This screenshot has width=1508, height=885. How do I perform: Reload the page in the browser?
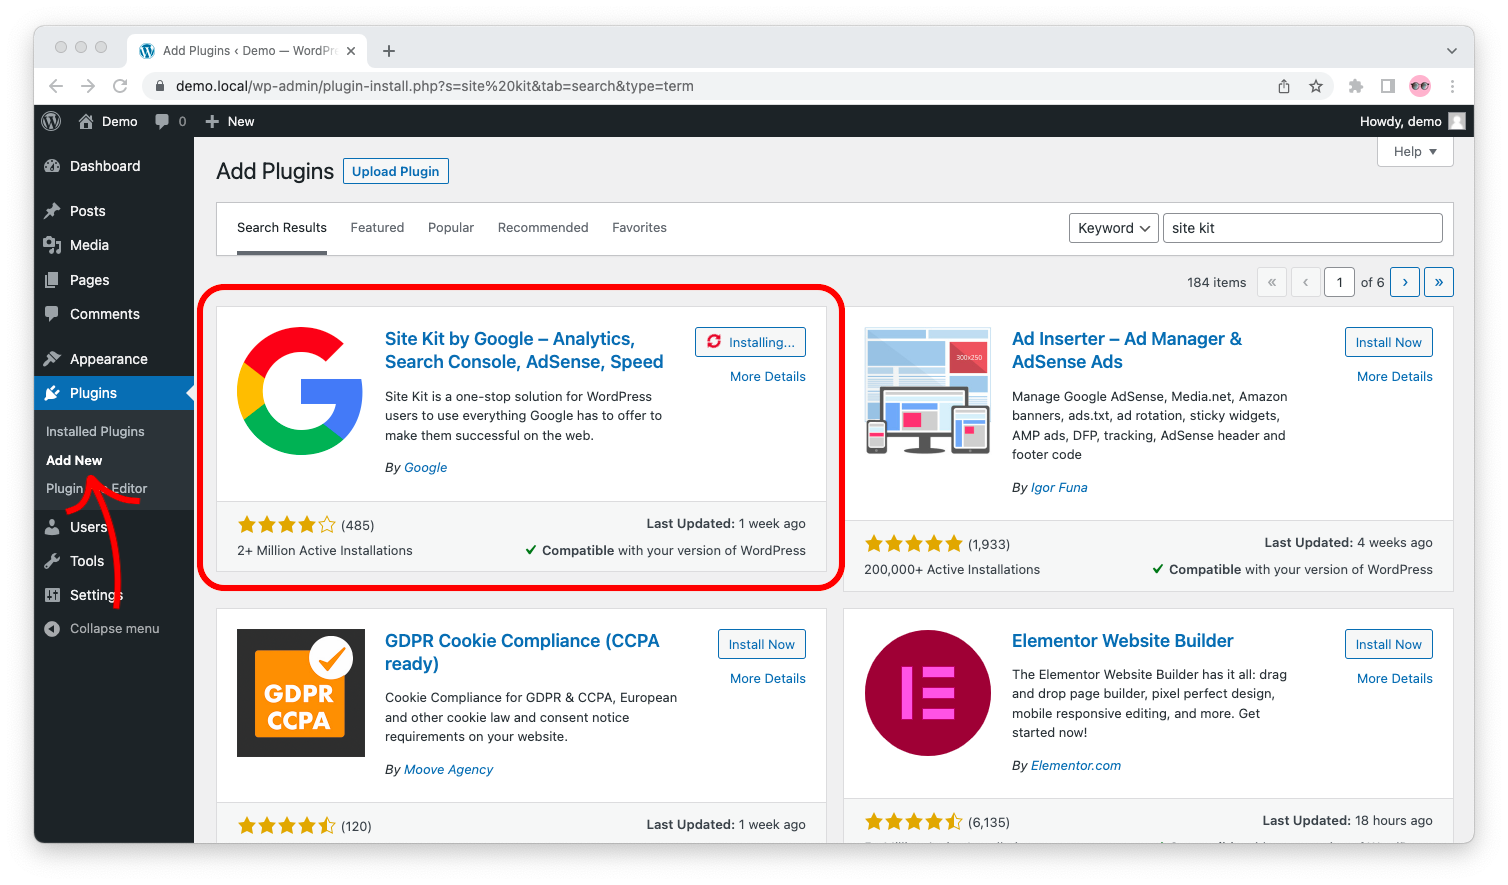[x=120, y=86]
